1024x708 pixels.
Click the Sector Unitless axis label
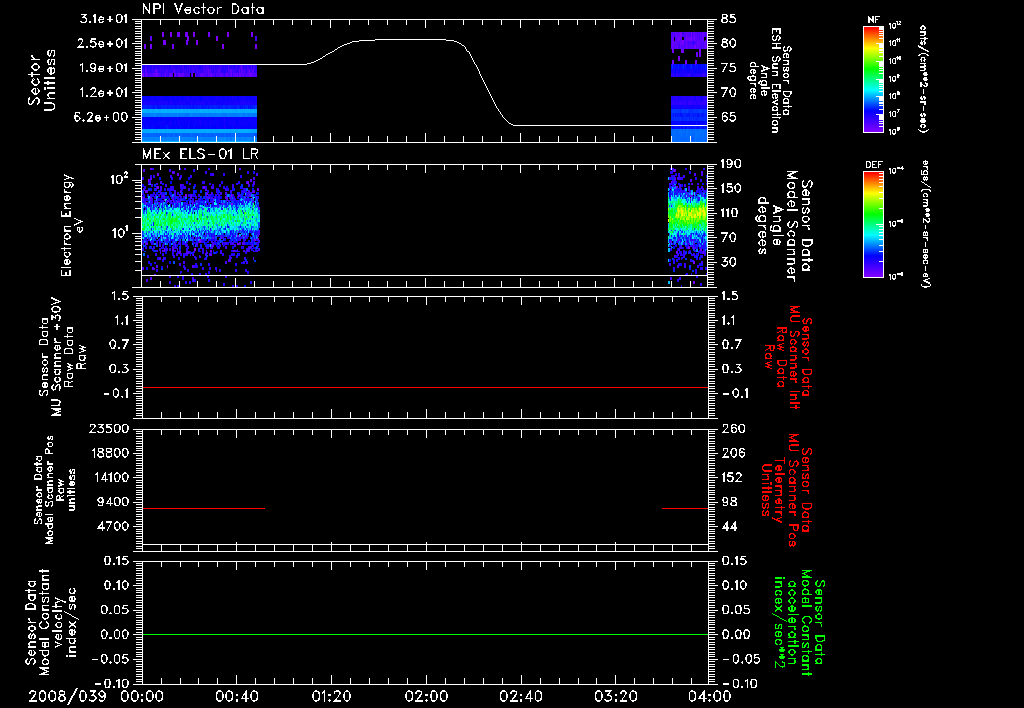click(x=42, y=80)
